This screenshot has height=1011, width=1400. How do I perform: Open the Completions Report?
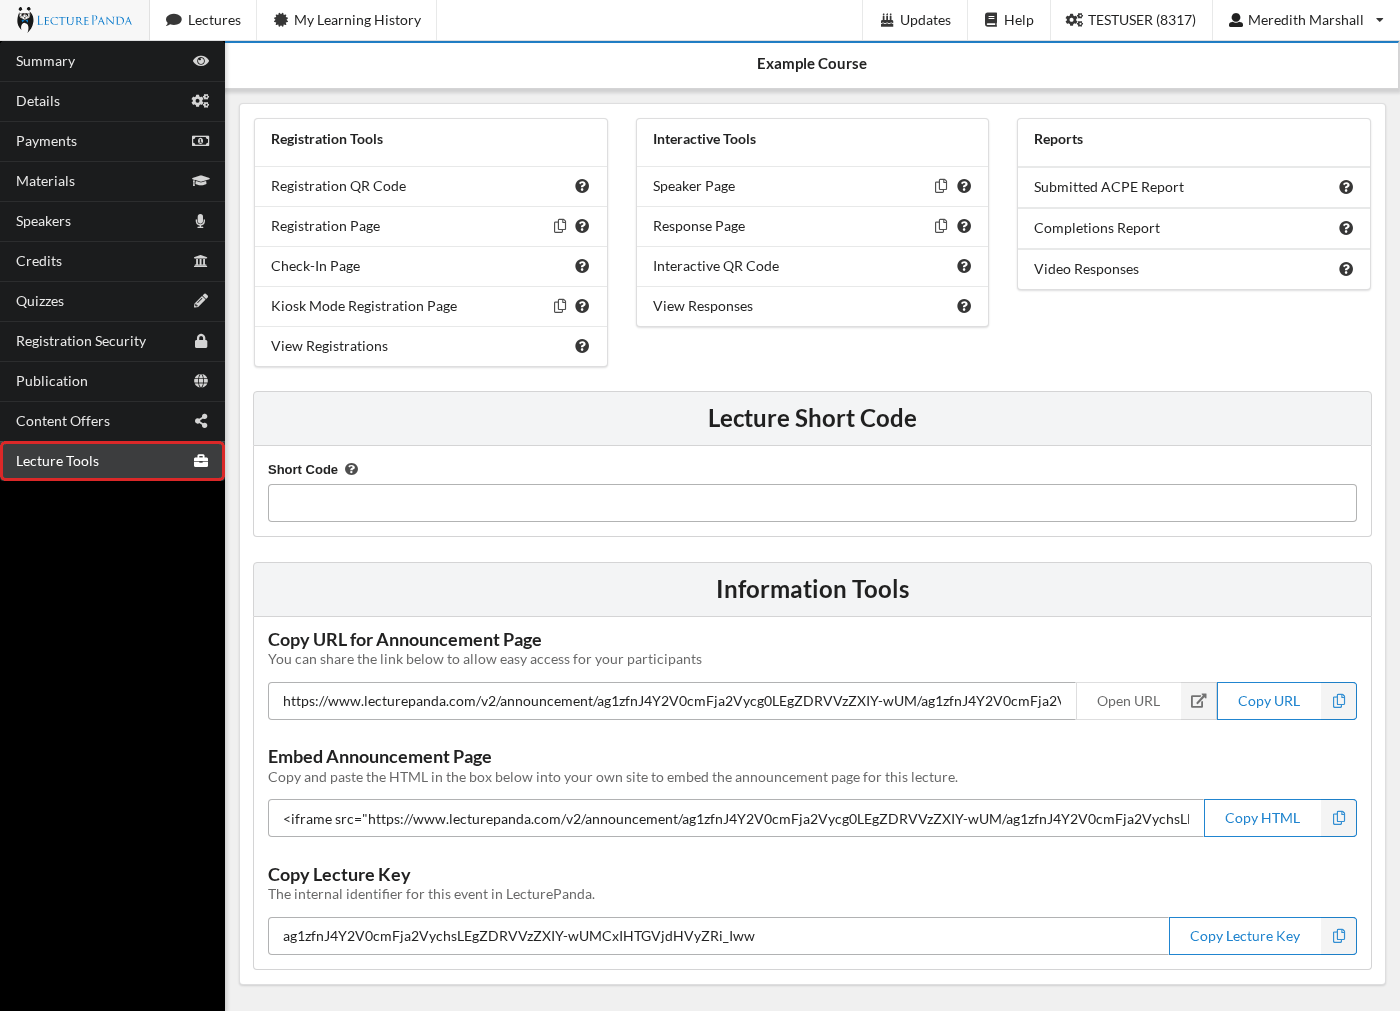[x=1097, y=228]
